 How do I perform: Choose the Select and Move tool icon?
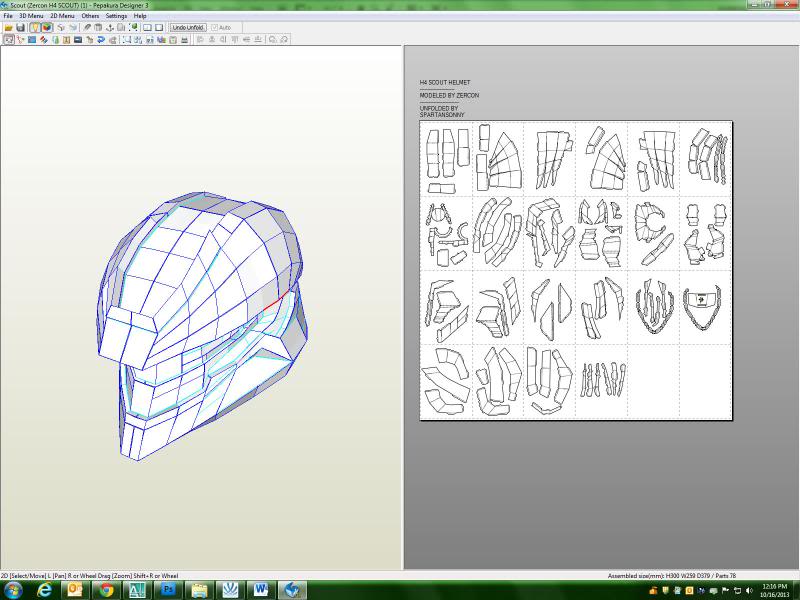point(9,40)
